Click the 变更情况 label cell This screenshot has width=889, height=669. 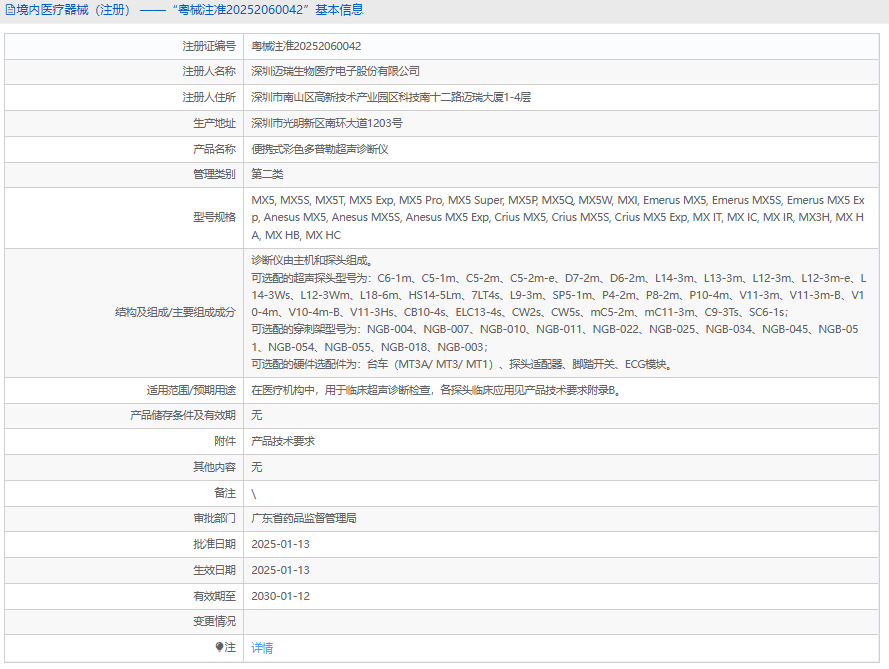tap(124, 621)
